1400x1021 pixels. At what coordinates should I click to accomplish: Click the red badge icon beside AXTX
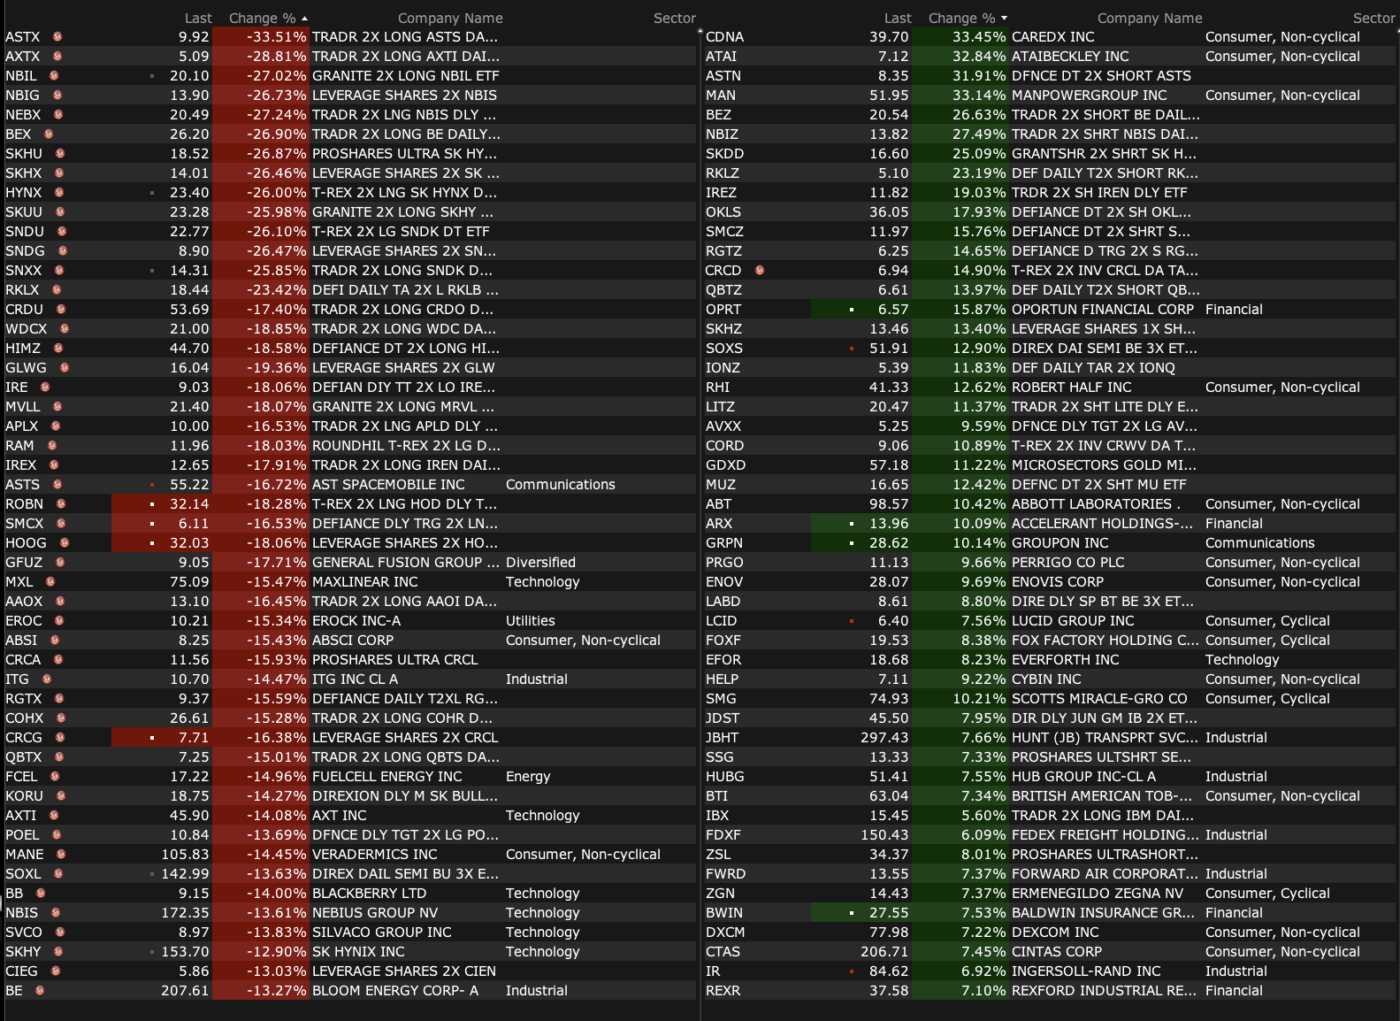click(x=58, y=56)
